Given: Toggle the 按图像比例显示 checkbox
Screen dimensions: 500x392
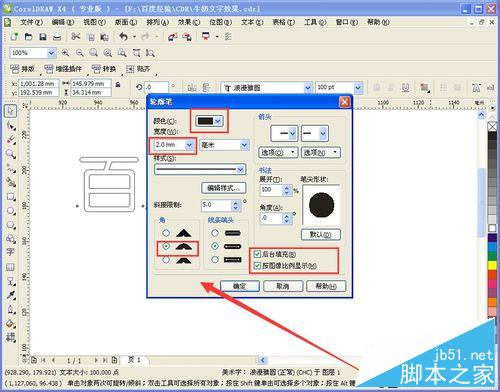Looking at the screenshot, I should [x=257, y=266].
